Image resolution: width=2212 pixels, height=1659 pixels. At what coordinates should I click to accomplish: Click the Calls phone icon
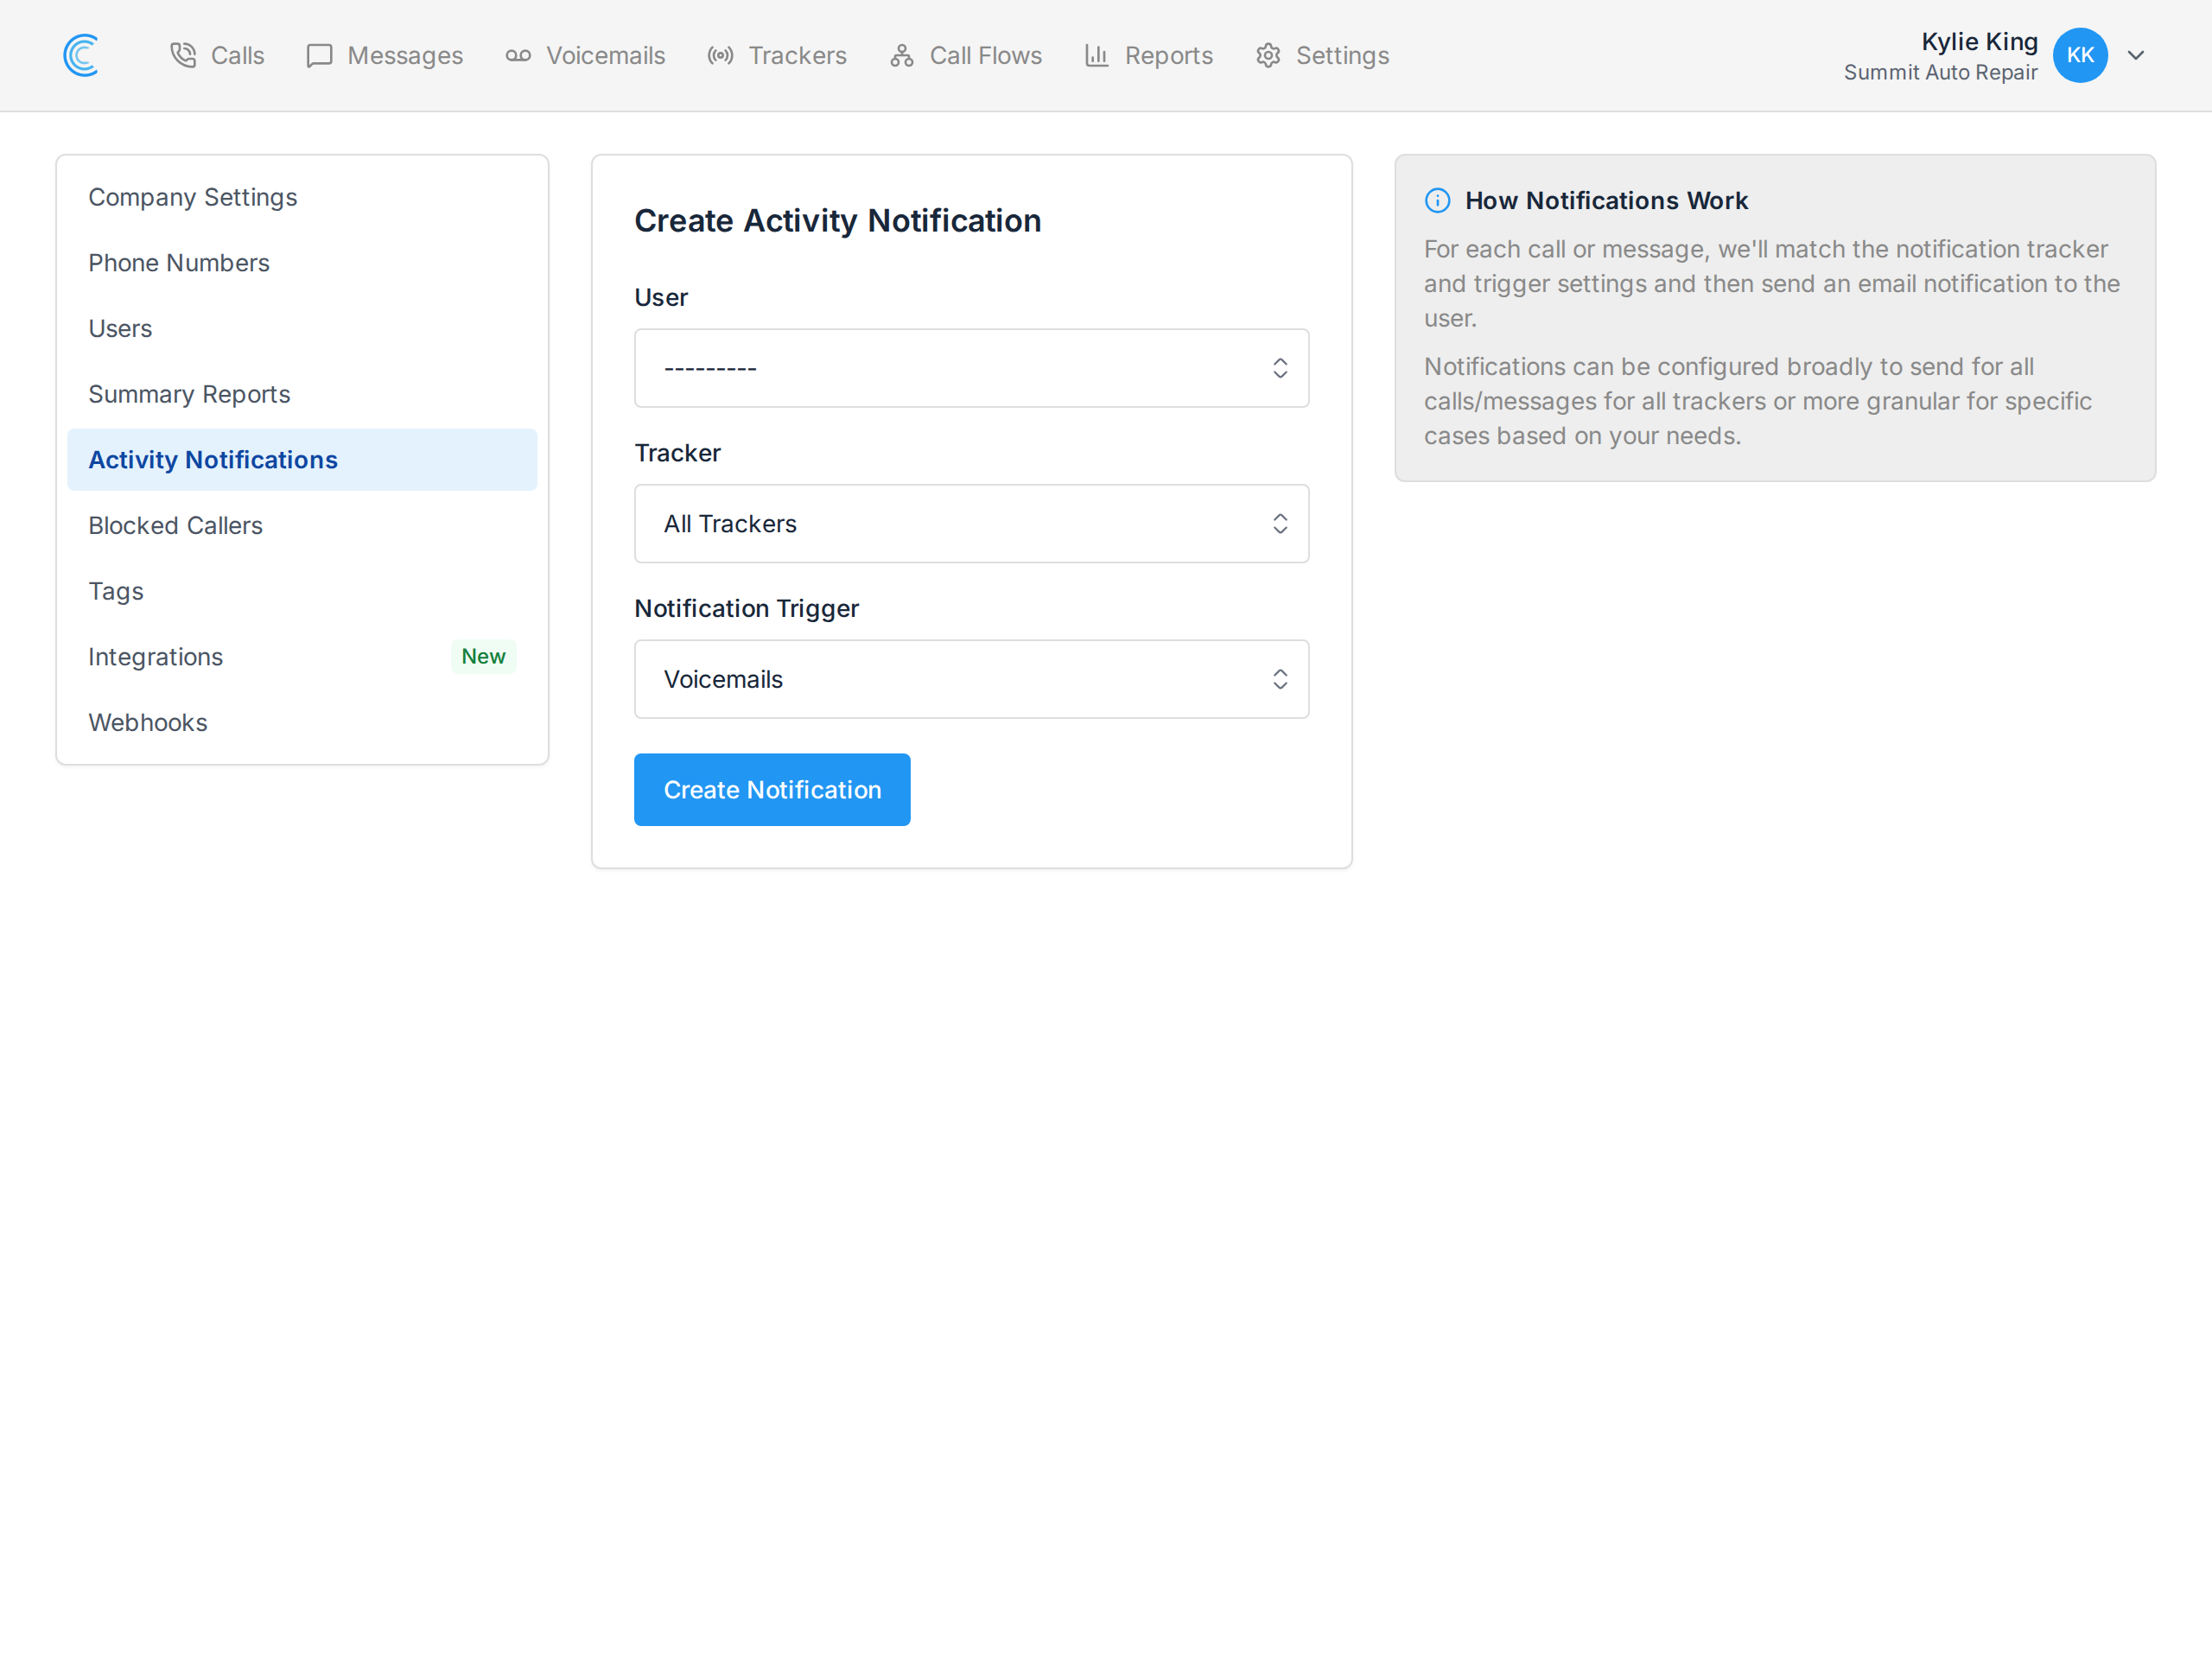pyautogui.click(x=183, y=55)
